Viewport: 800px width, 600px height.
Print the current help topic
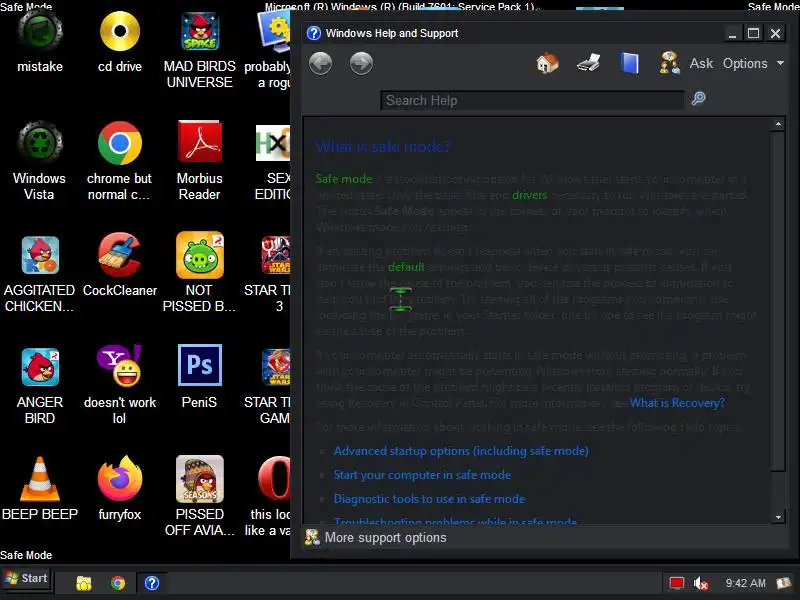coord(588,64)
